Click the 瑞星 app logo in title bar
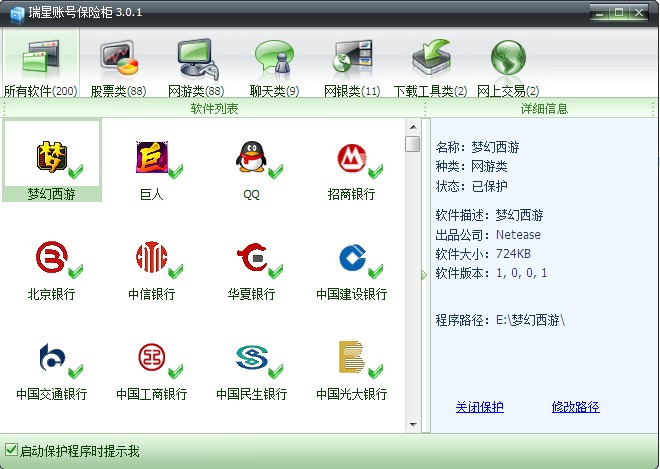Image resolution: width=660 pixels, height=469 pixels. (x=17, y=13)
